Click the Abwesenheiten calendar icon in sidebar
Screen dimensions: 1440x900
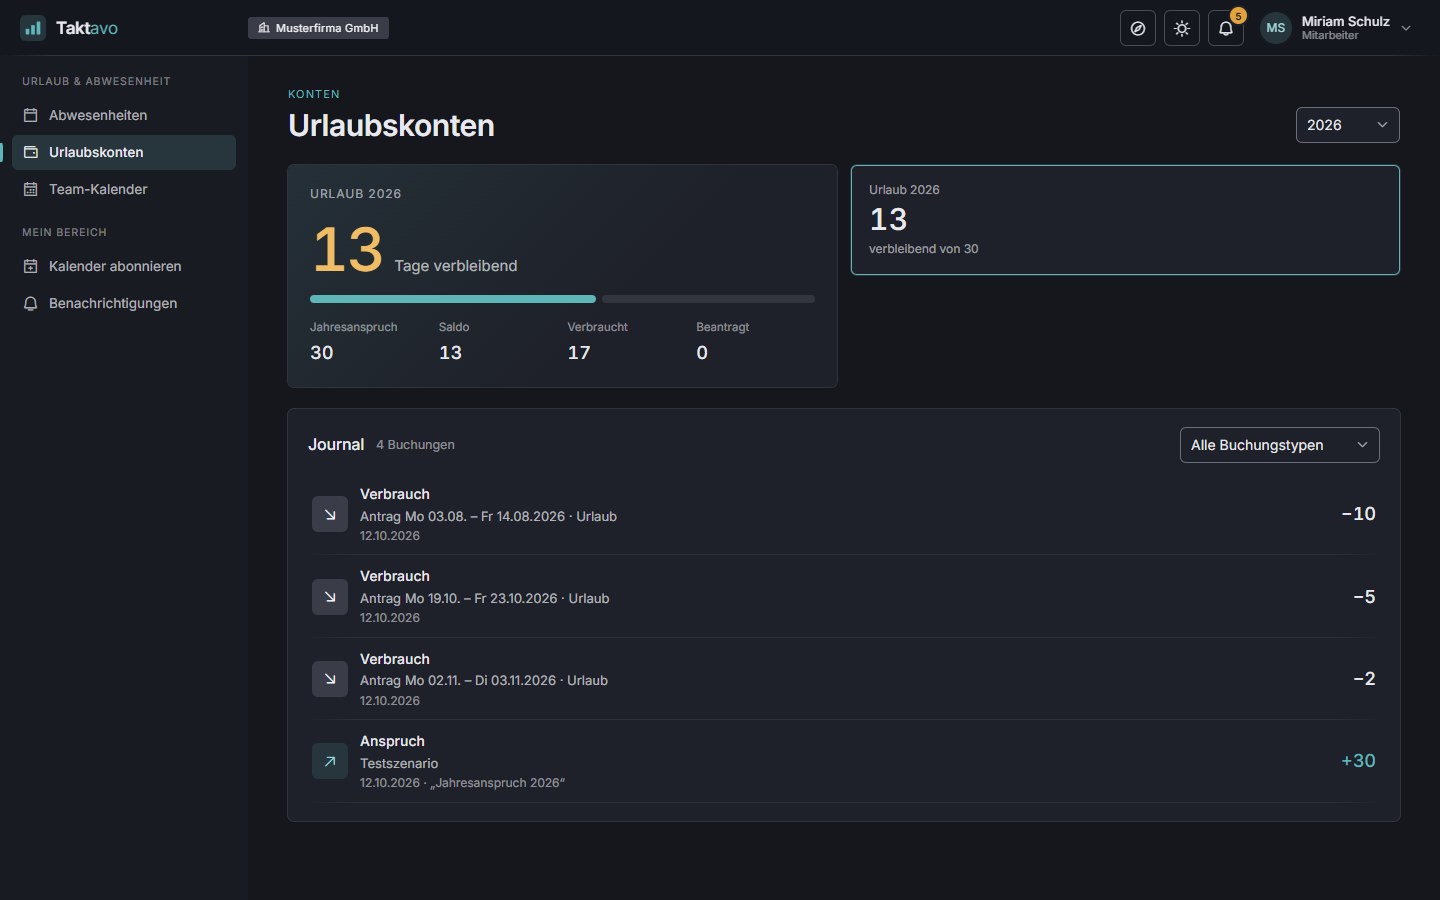click(31, 115)
